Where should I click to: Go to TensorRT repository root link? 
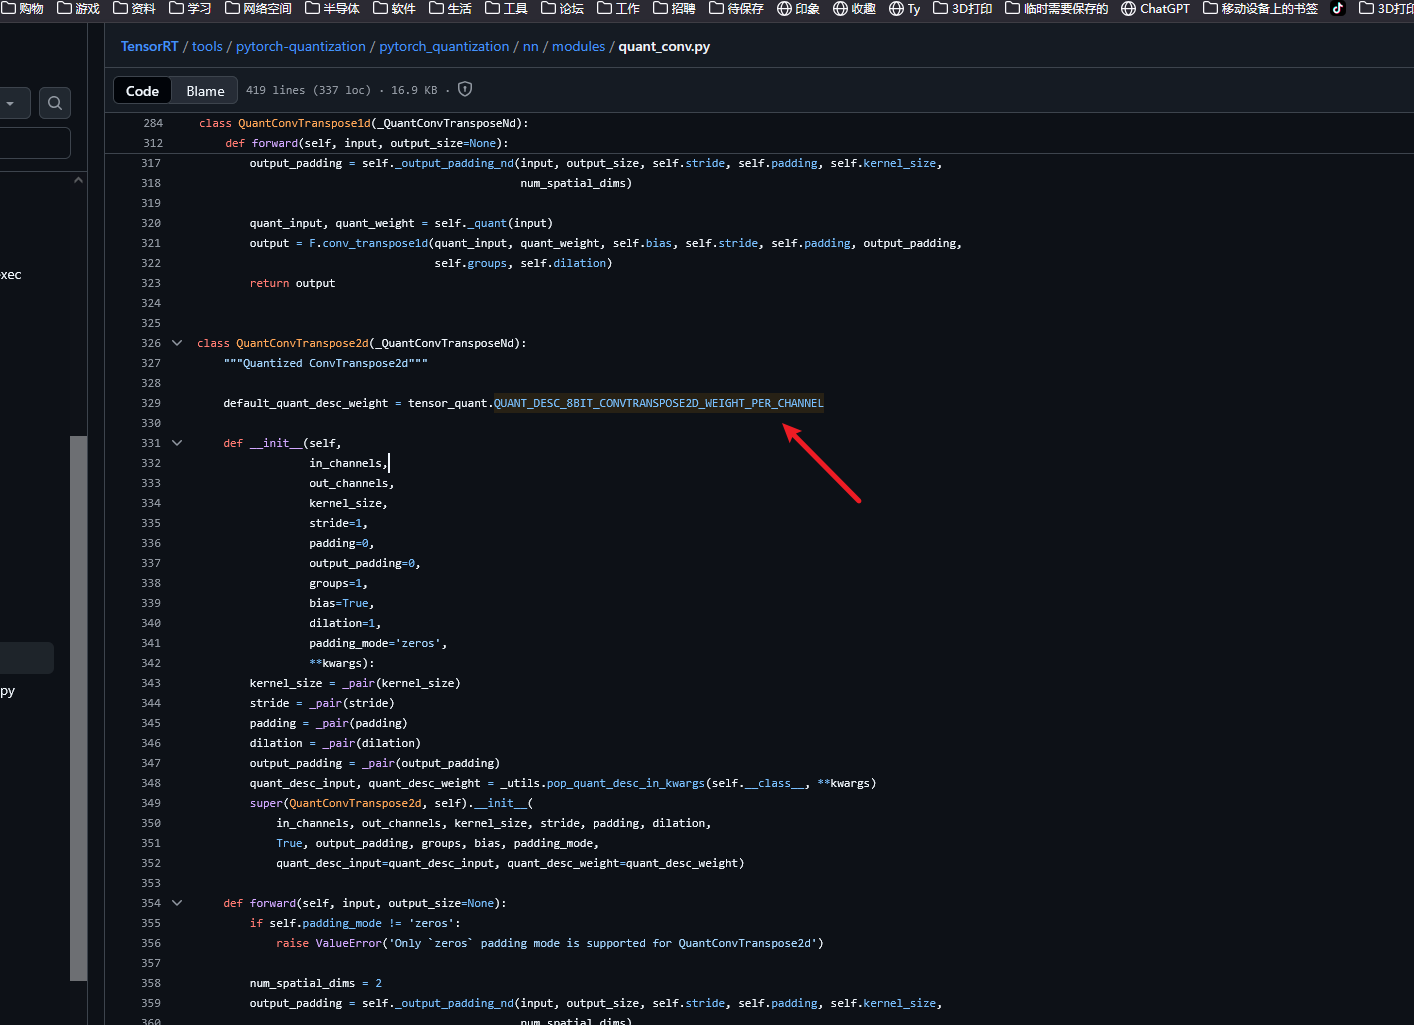[149, 47]
